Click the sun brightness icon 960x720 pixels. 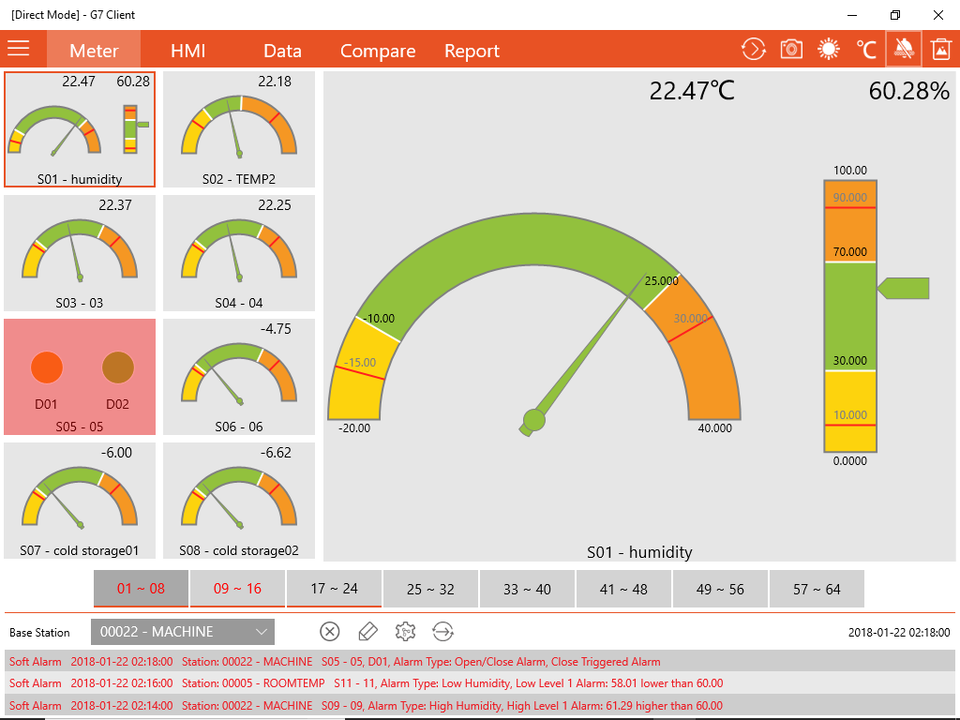coord(829,49)
